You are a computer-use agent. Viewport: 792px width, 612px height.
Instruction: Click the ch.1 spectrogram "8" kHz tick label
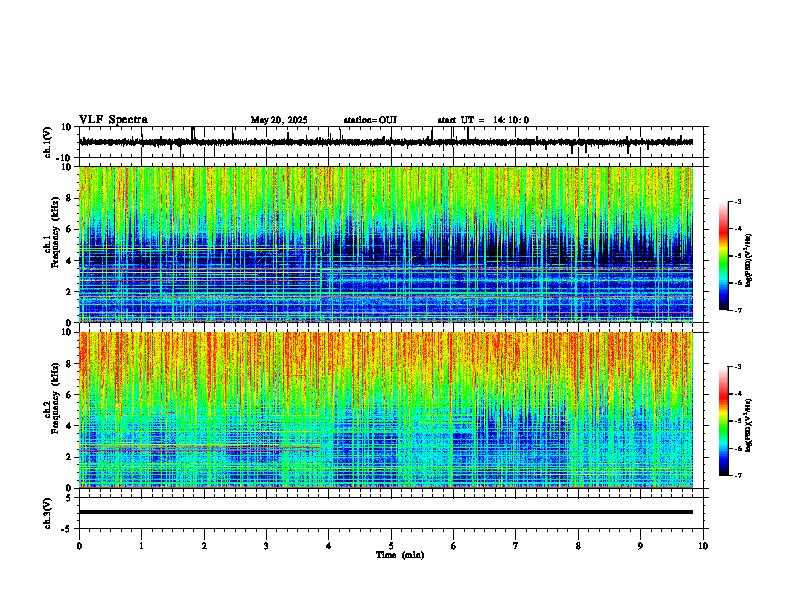(70, 198)
